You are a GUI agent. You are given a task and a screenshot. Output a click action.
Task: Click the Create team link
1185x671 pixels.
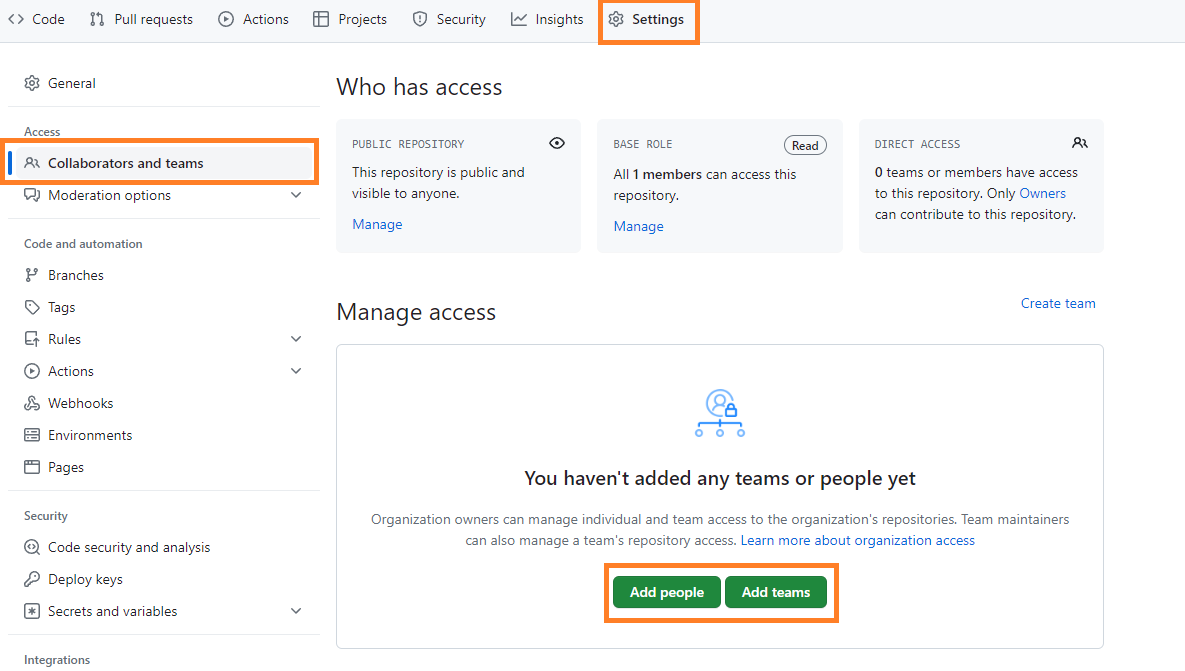coord(1058,303)
